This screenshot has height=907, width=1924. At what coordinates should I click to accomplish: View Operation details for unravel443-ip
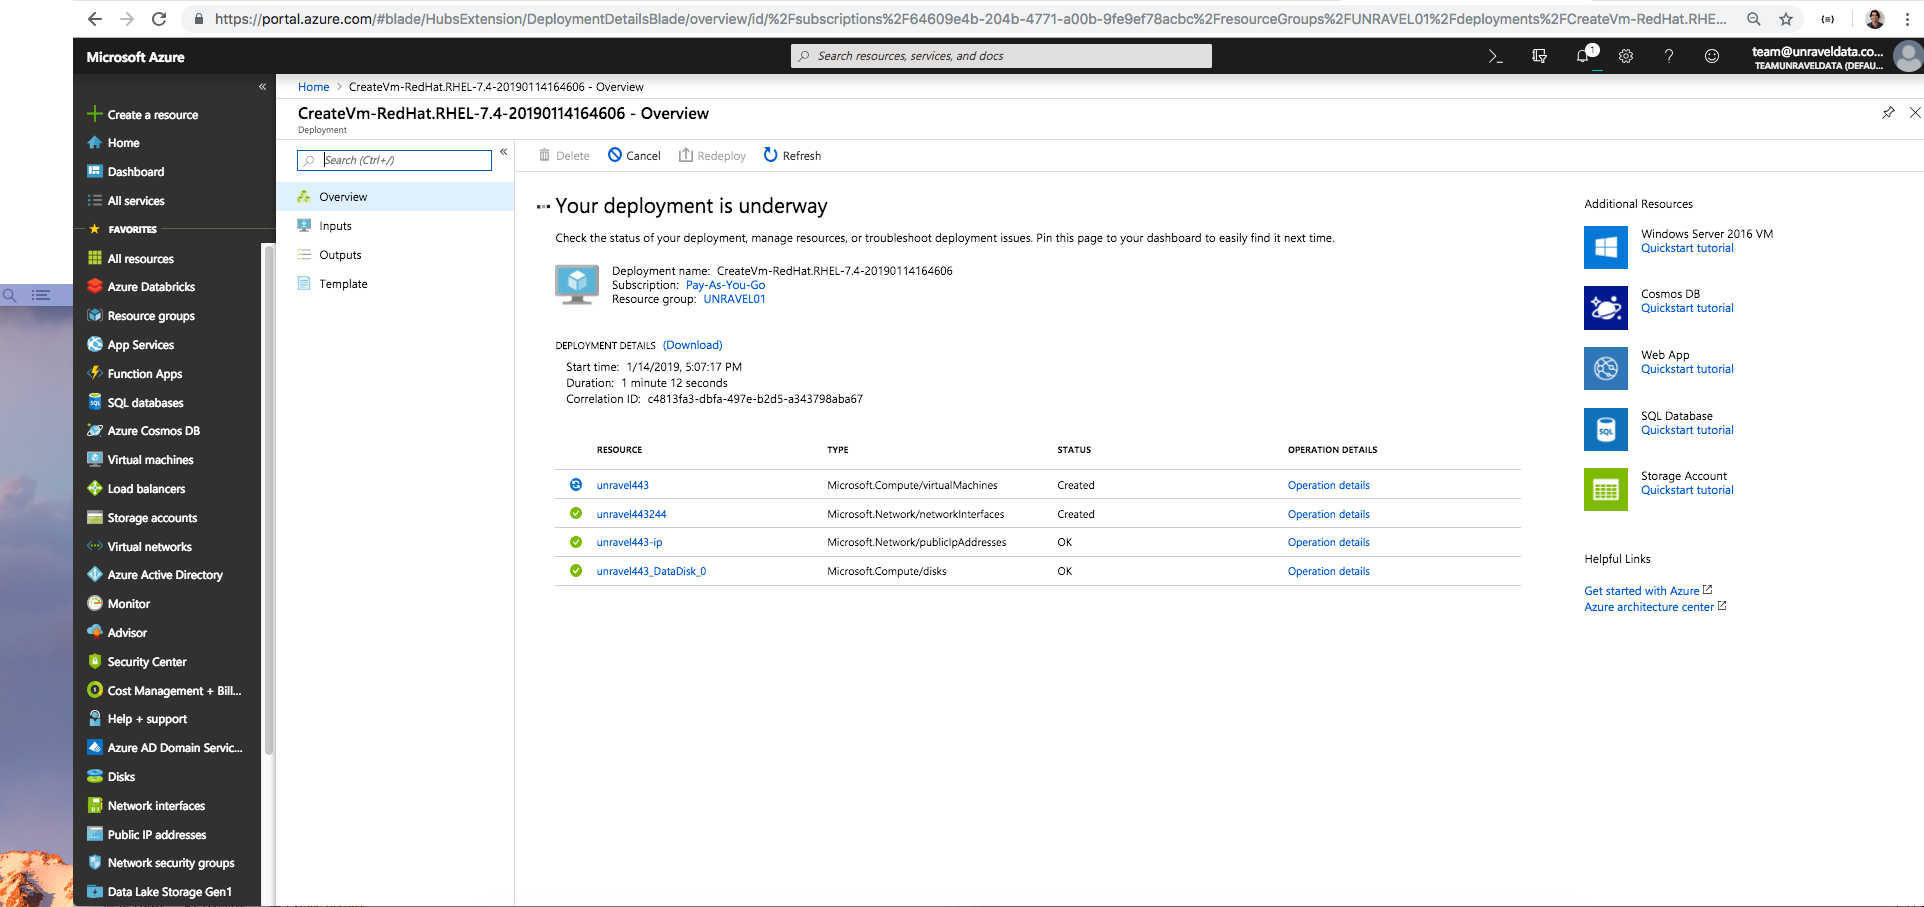[x=1329, y=542]
